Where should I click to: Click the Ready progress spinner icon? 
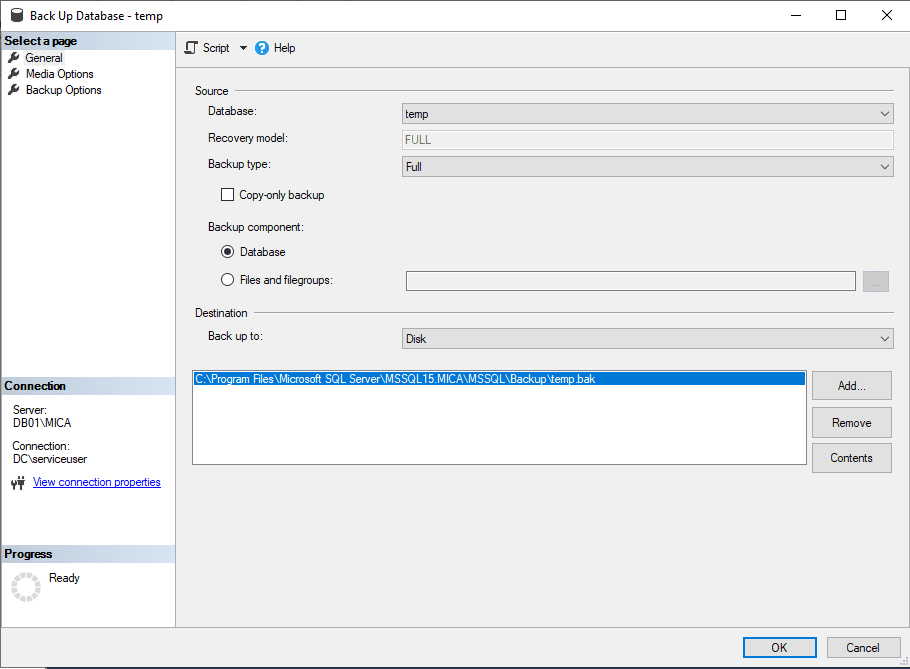tap(26, 587)
